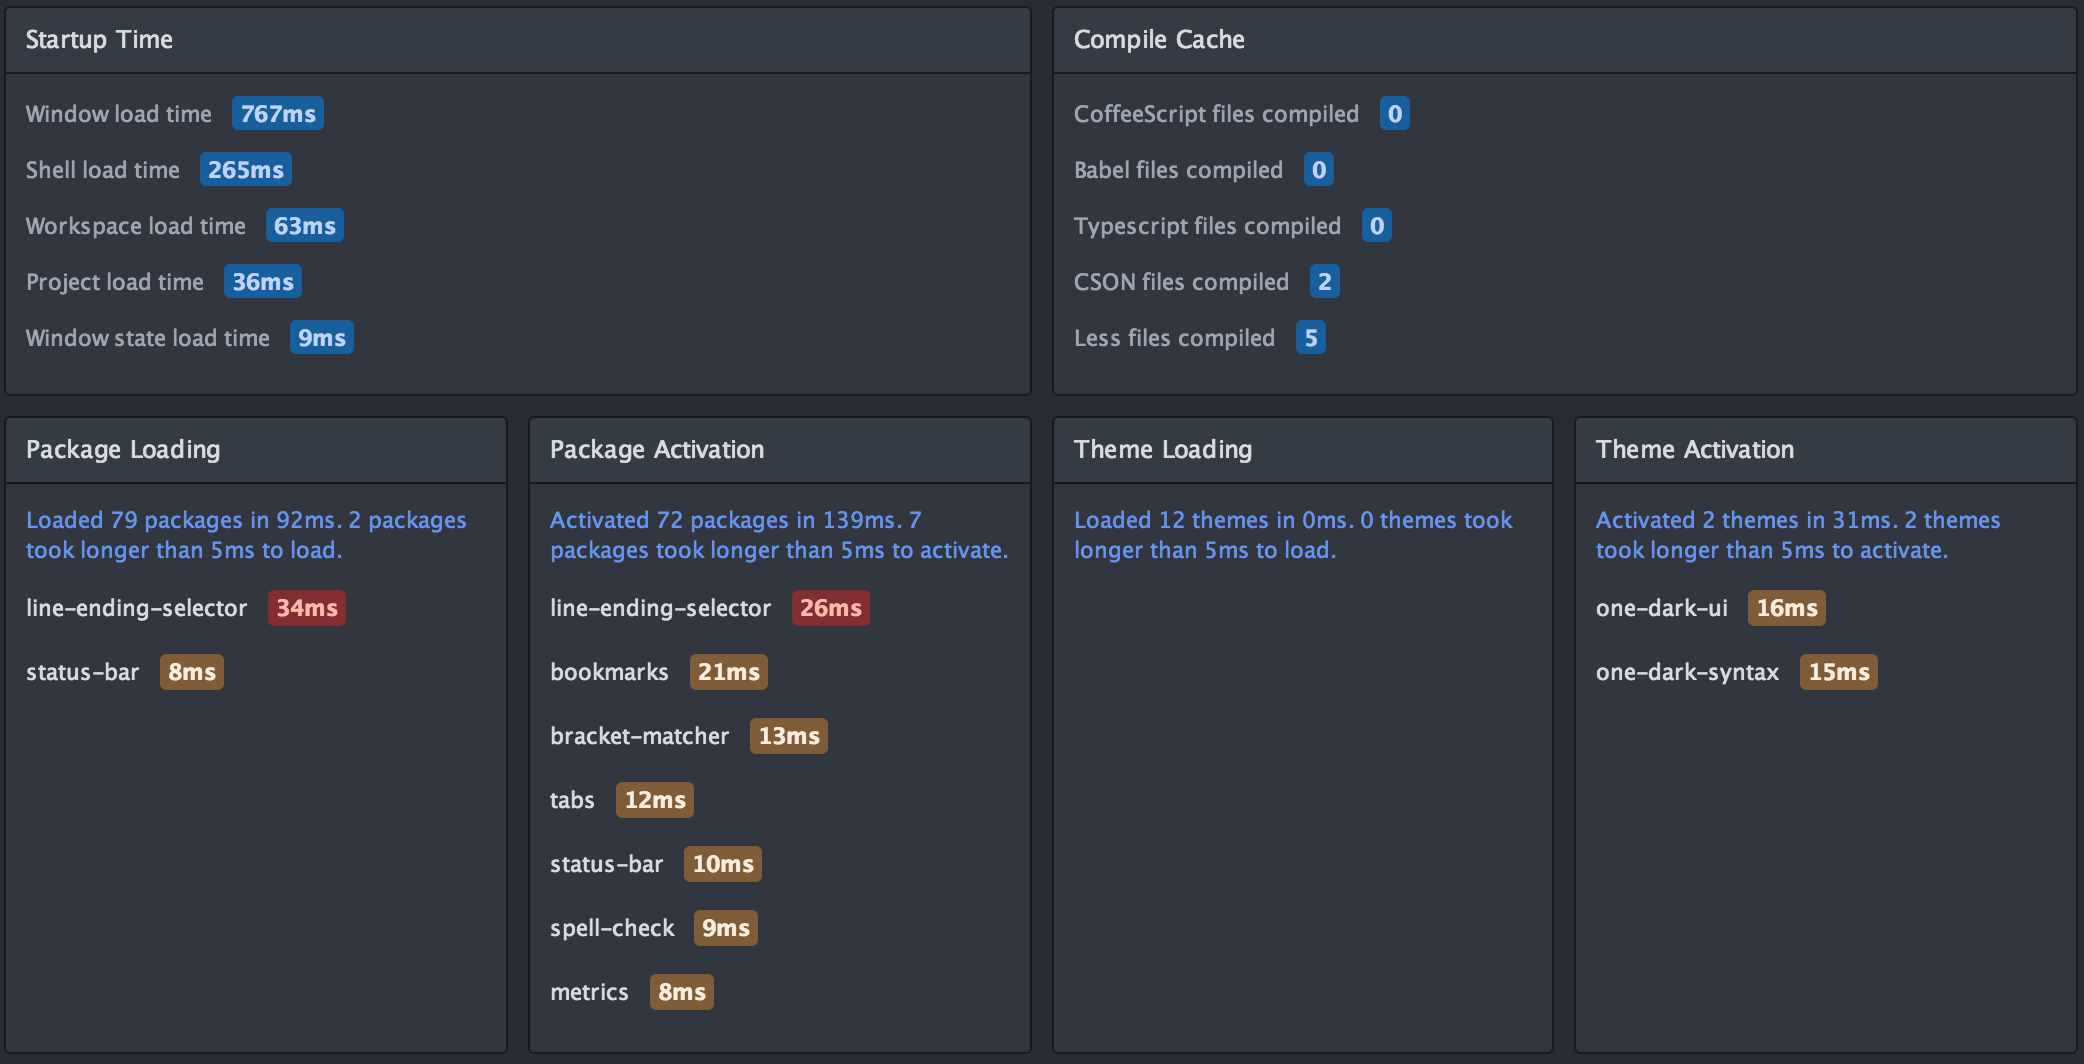This screenshot has height=1064, width=2084.
Task: Click one-dark-ui theme entry
Action: [x=1661, y=608]
